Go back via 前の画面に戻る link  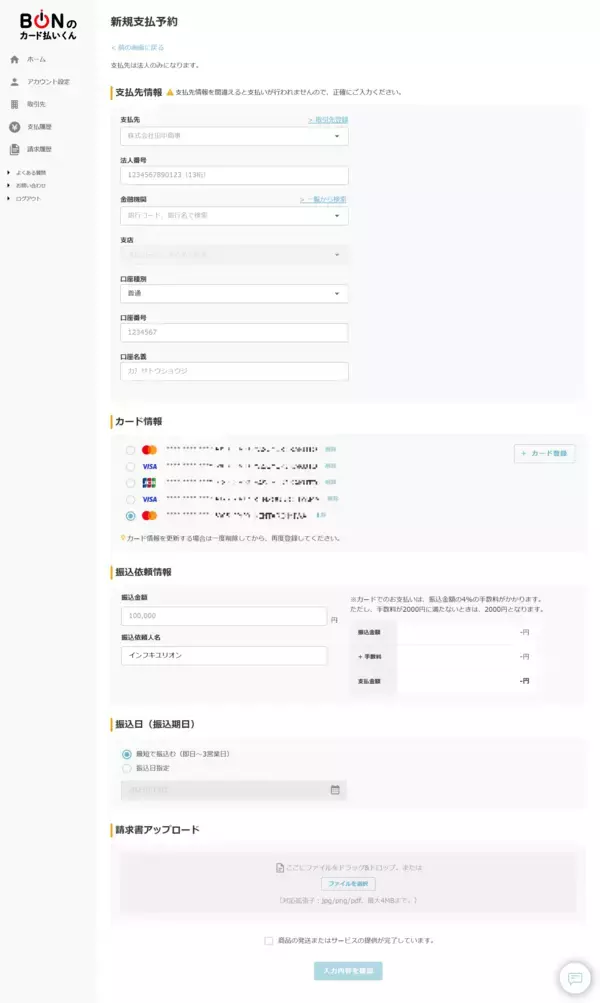pyautogui.click(x=140, y=47)
